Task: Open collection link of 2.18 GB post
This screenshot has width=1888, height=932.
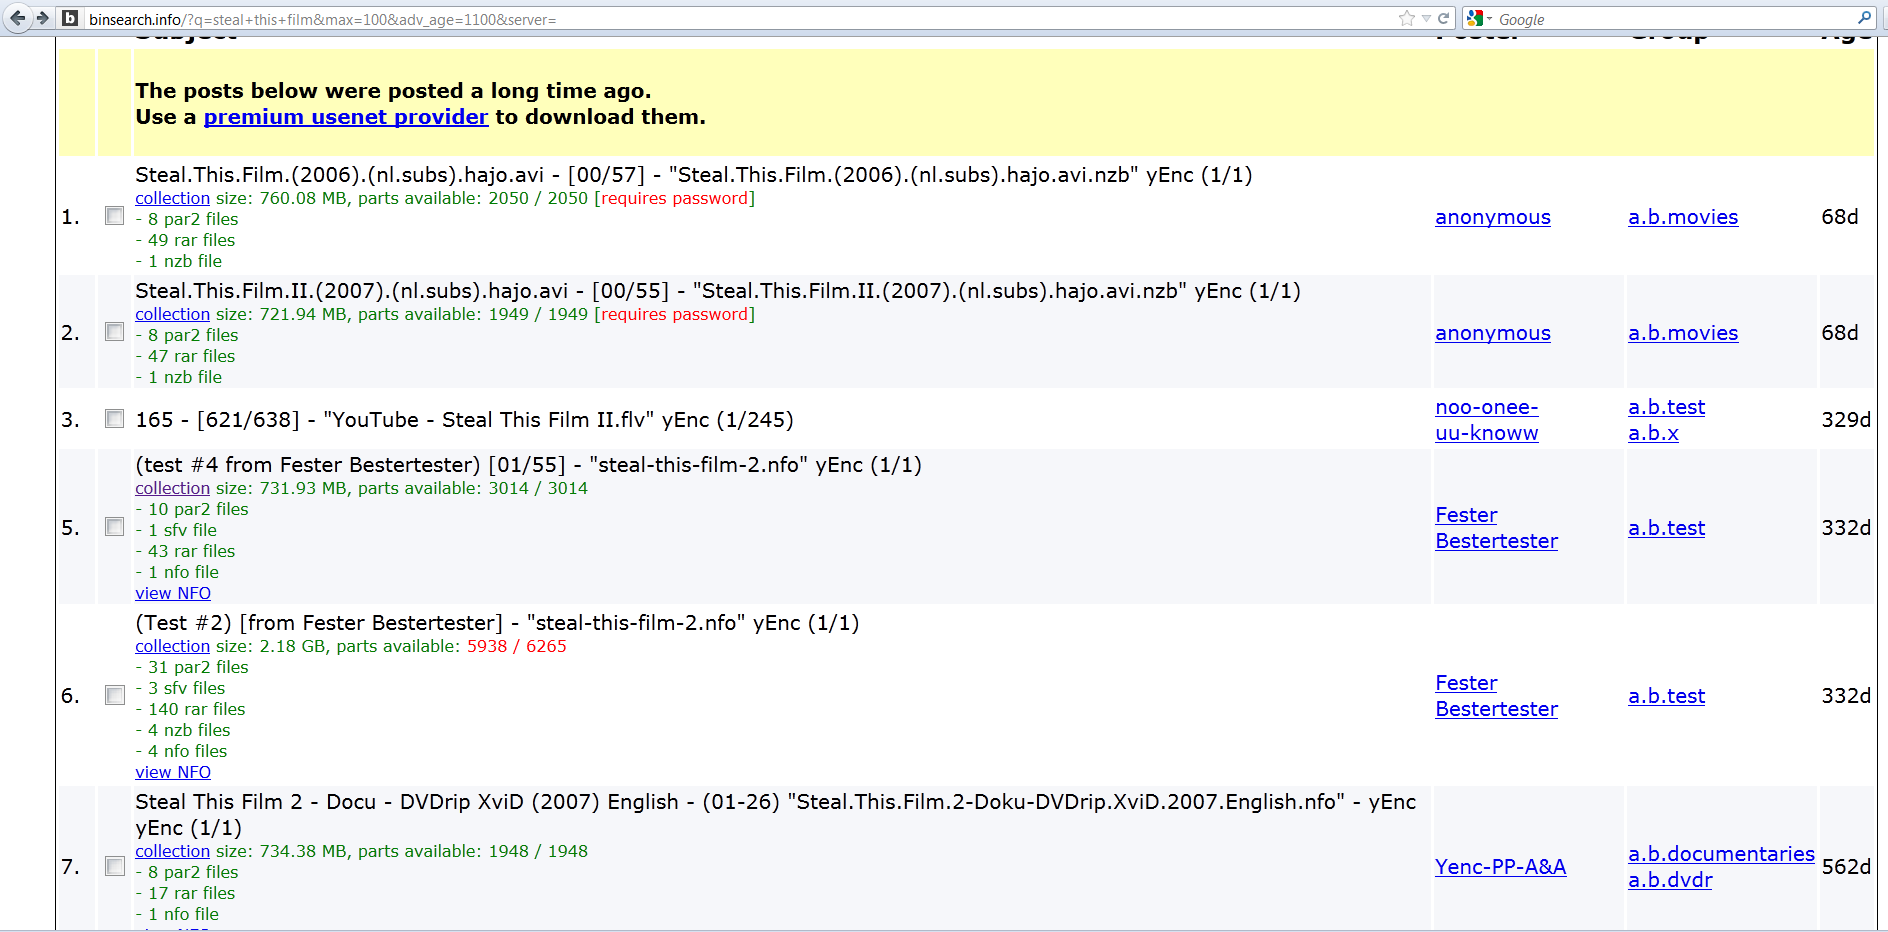Action: click(x=173, y=646)
